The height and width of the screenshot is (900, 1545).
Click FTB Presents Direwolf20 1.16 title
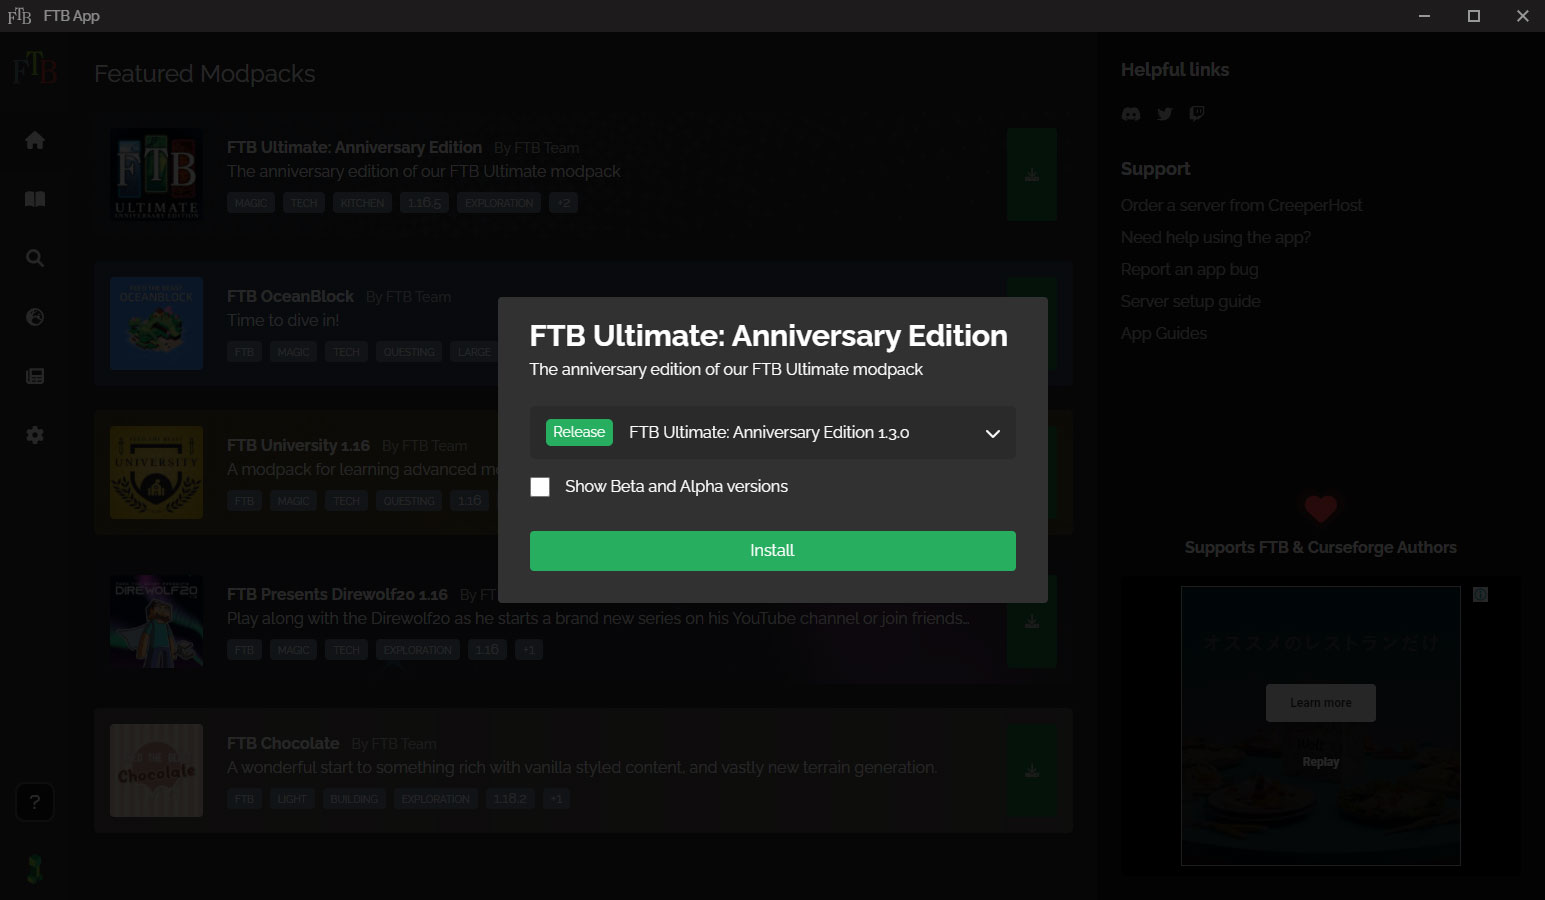tap(337, 595)
